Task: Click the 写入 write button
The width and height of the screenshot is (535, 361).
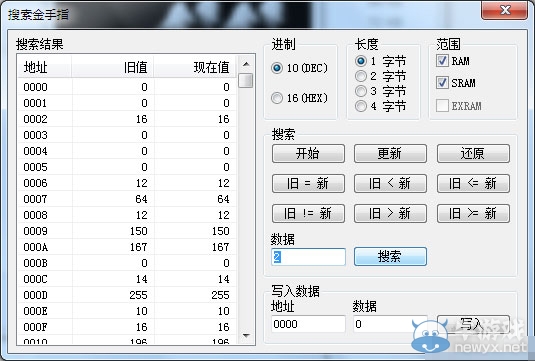Action: click(473, 323)
